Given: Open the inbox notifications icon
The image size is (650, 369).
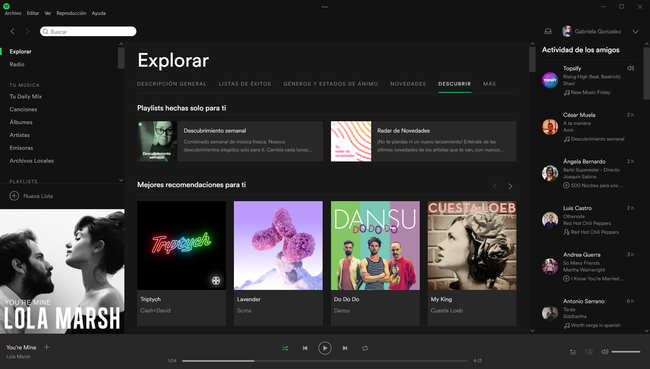Looking at the screenshot, I should pos(548,32).
